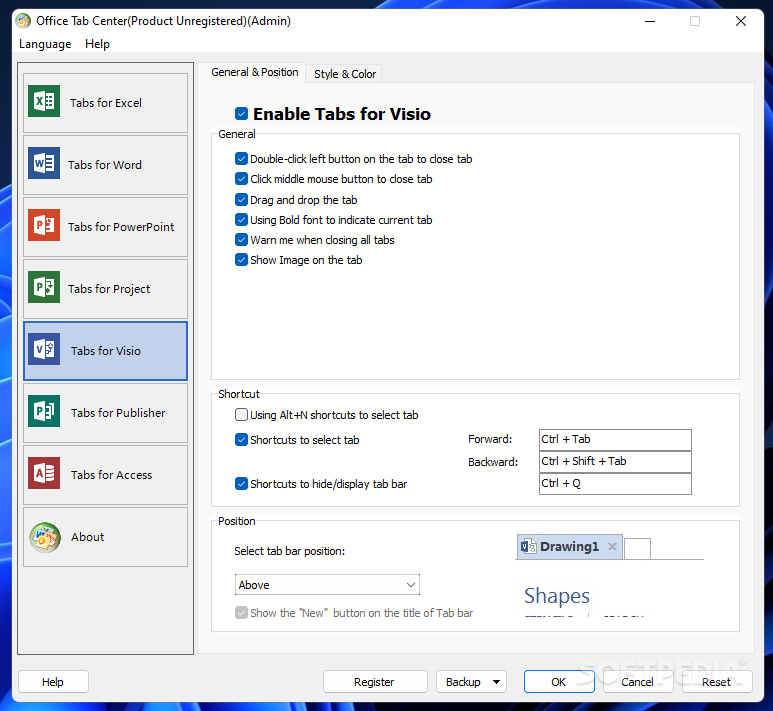Toggle Shortcuts to hide/display tab bar

[241, 484]
